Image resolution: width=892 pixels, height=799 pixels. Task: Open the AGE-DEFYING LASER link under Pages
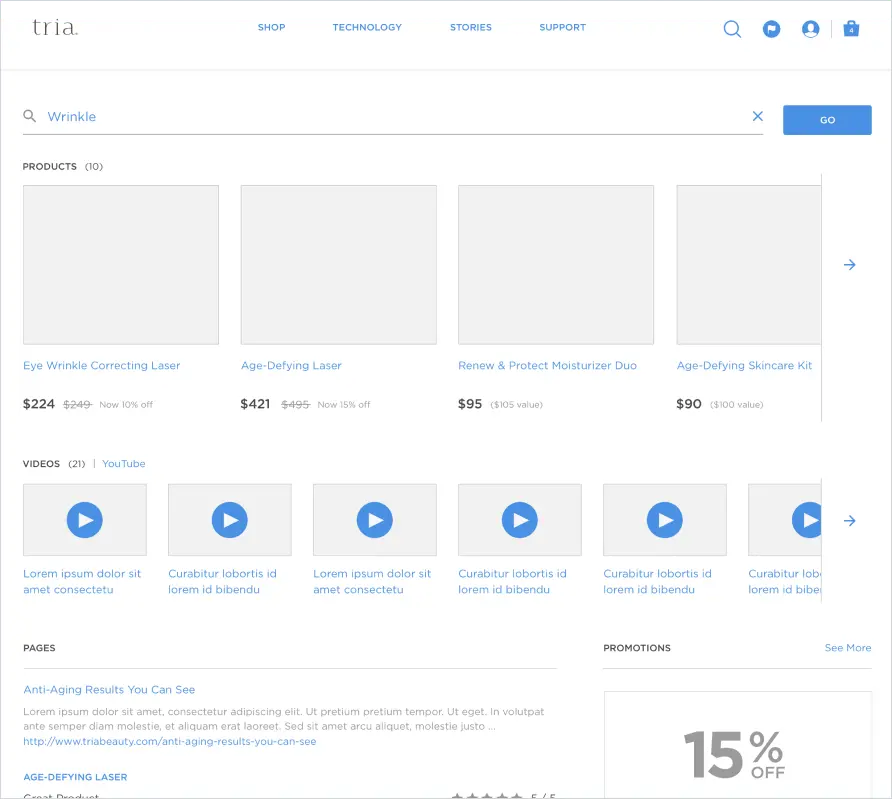tap(75, 777)
